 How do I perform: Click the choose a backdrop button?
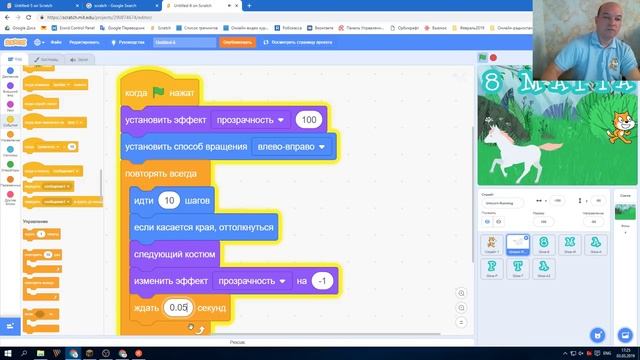click(625, 335)
